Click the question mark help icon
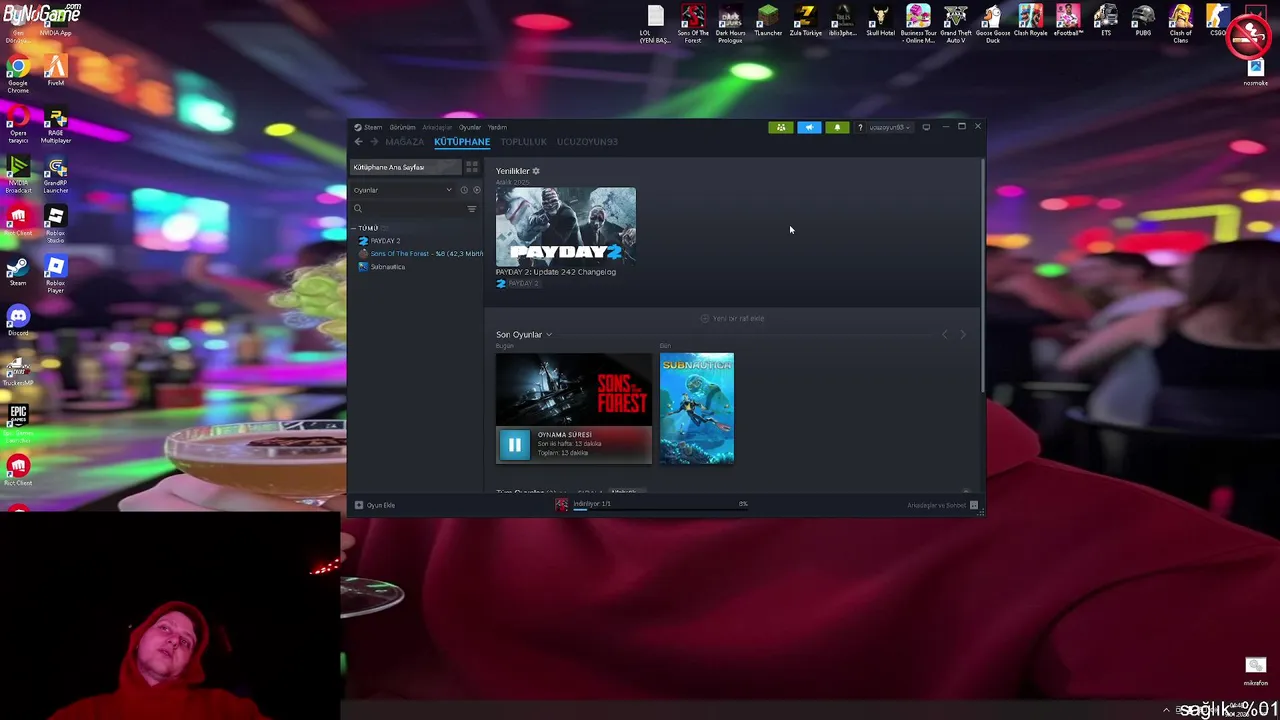This screenshot has width=1280, height=720. point(860,127)
